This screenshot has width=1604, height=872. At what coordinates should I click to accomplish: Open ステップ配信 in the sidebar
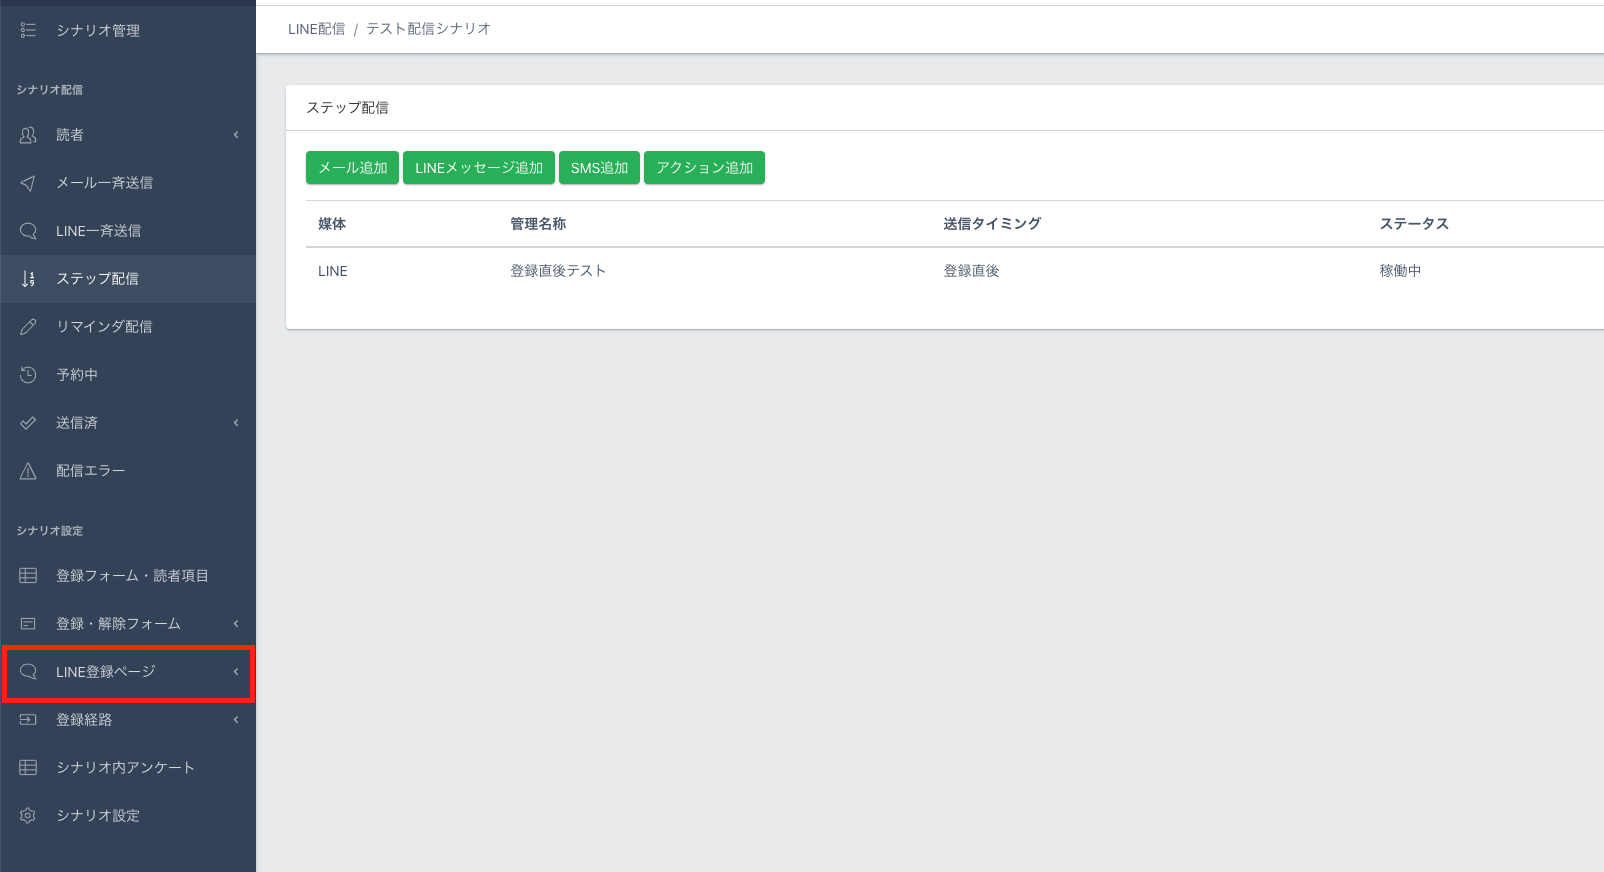[x=97, y=279]
